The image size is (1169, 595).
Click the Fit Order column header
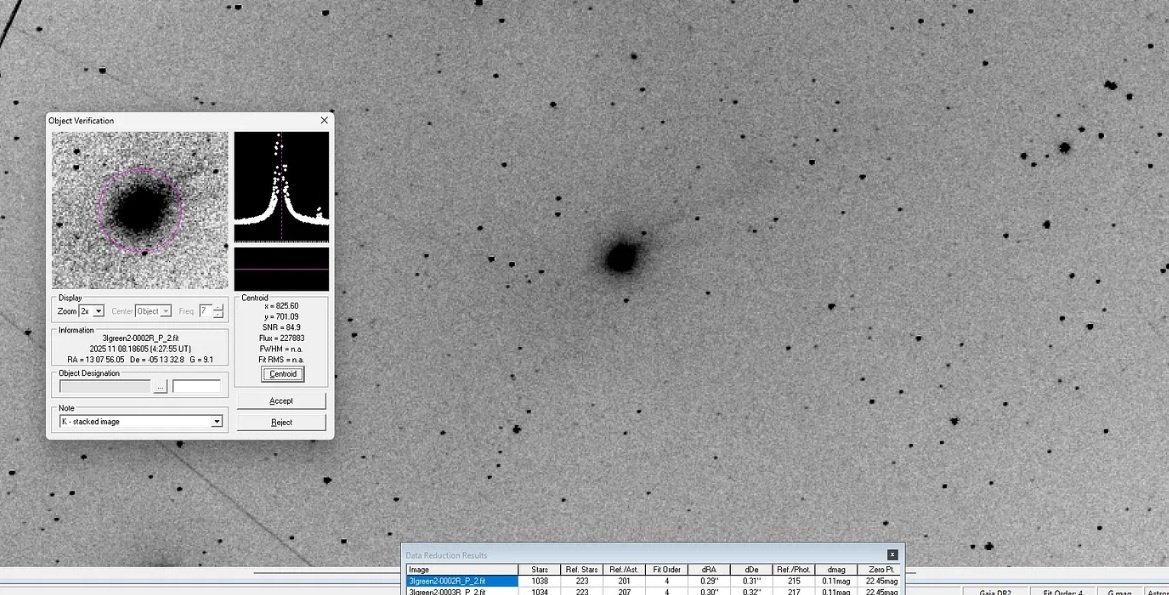pyautogui.click(x=666, y=570)
